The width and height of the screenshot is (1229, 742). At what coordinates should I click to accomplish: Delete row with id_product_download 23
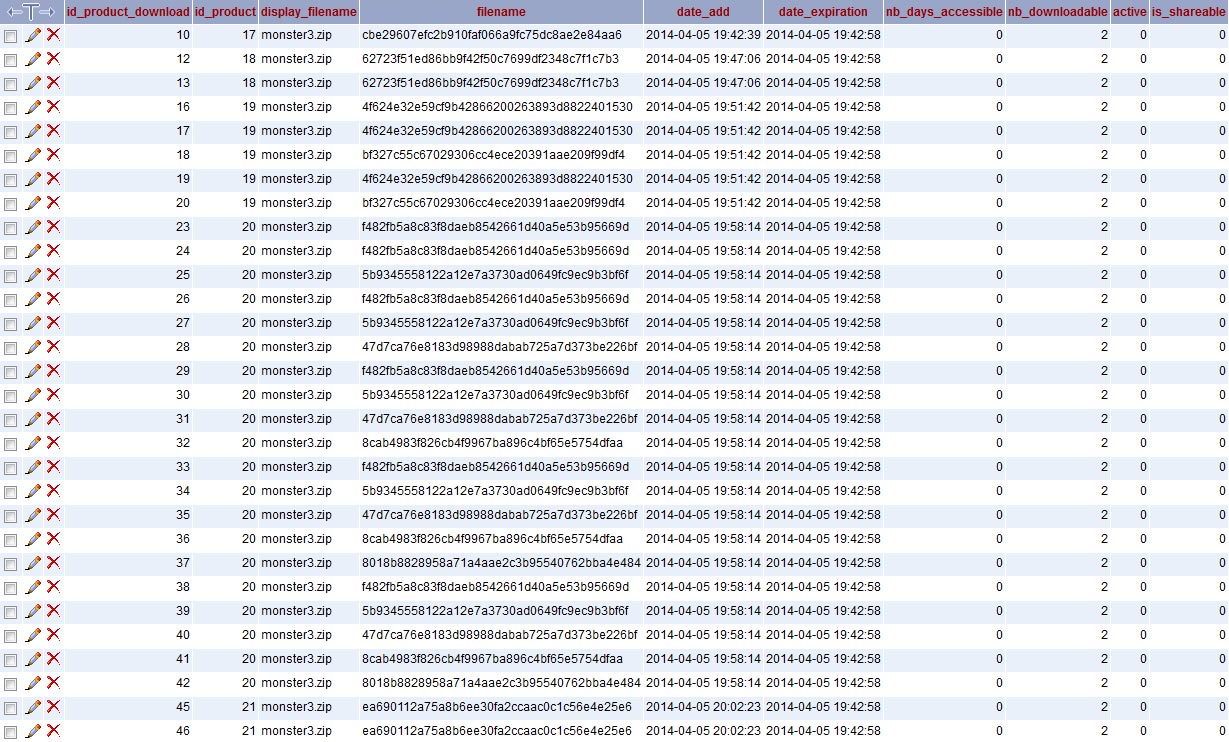pos(53,227)
